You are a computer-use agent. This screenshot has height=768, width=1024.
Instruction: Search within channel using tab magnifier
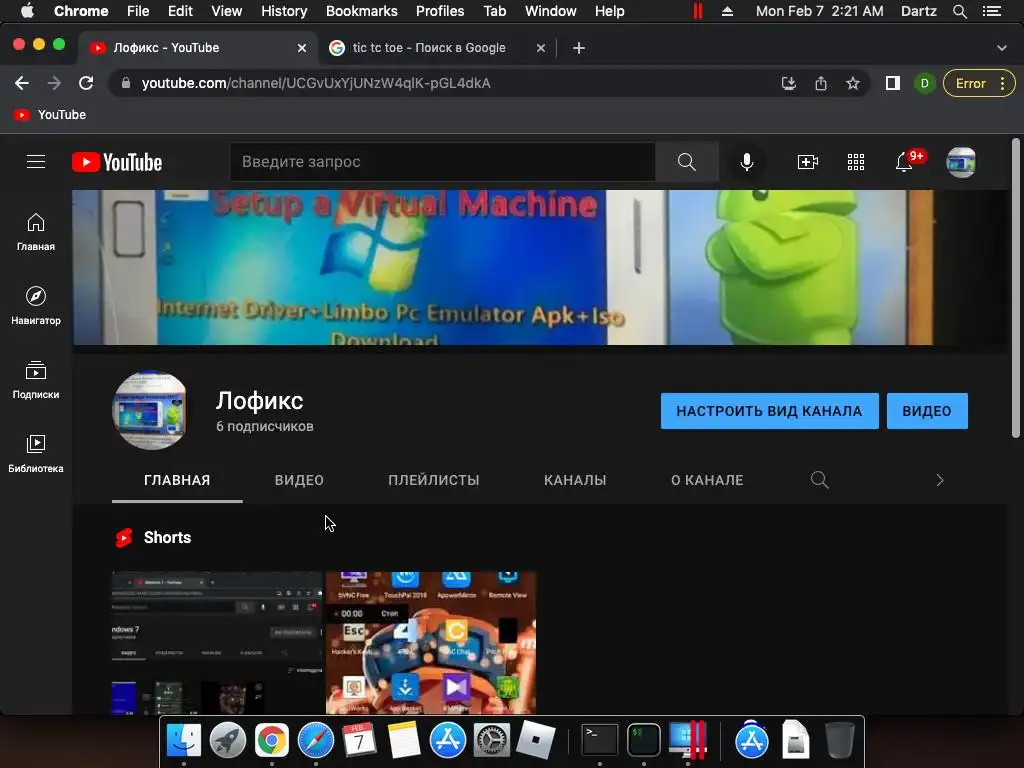pyautogui.click(x=820, y=480)
